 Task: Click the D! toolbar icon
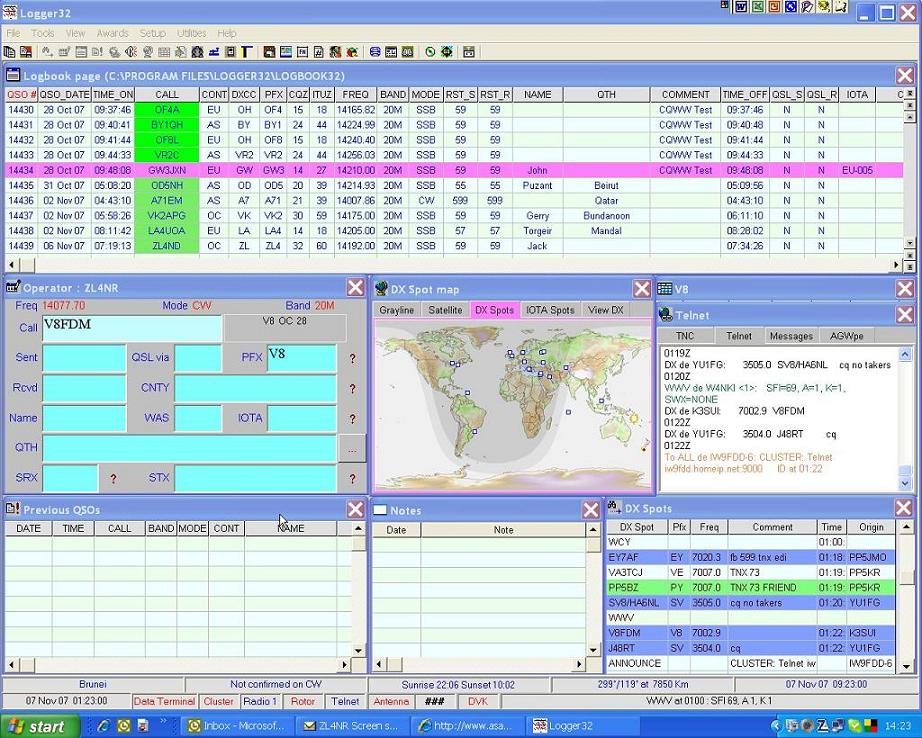tap(98, 52)
